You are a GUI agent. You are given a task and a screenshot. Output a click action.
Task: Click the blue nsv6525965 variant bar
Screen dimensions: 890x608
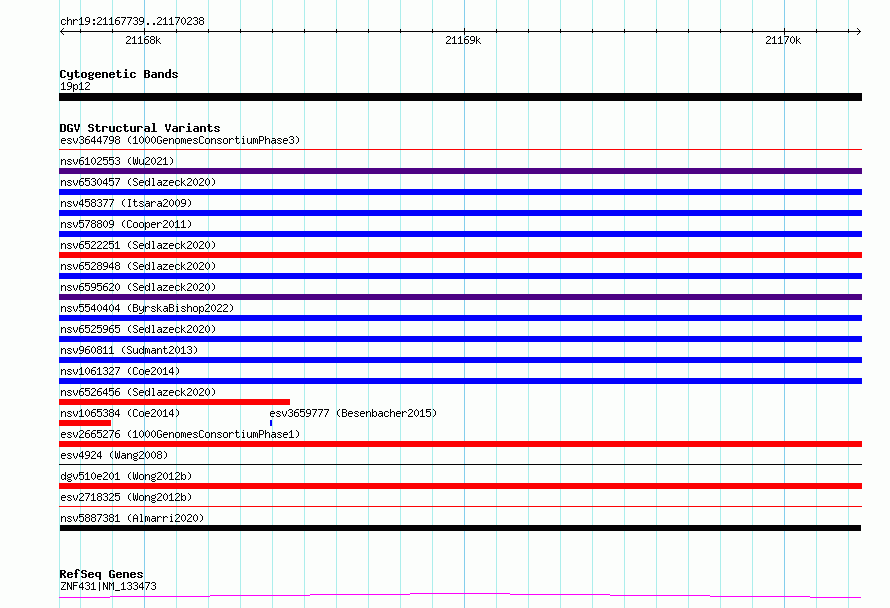(x=460, y=339)
